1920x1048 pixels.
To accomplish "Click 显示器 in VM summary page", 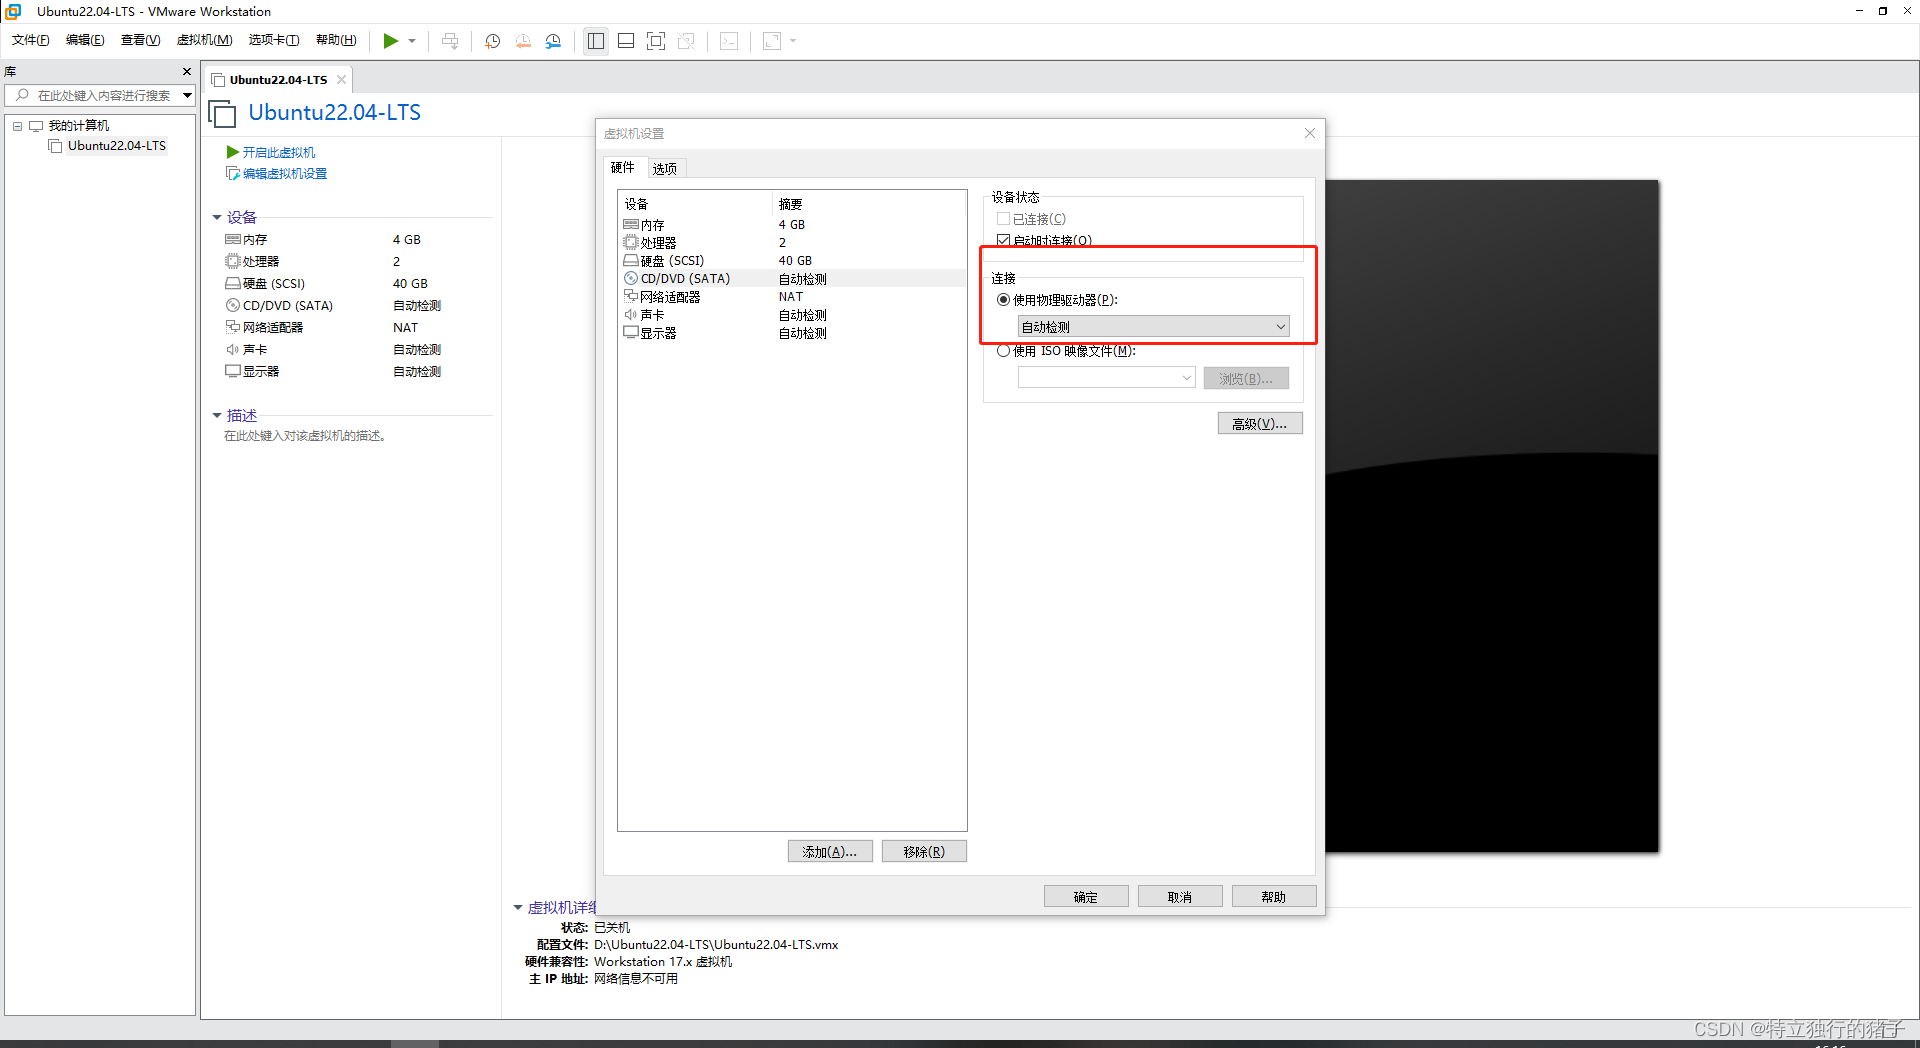I will (x=261, y=372).
